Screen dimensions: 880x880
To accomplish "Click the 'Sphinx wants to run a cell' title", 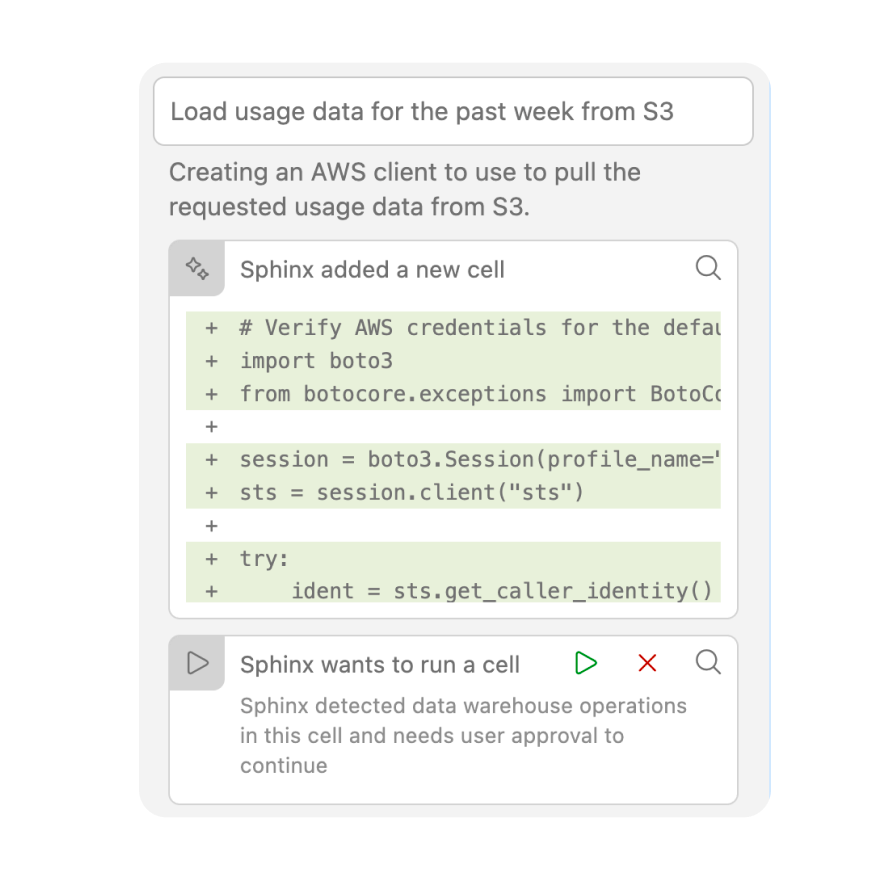I will click(380, 665).
